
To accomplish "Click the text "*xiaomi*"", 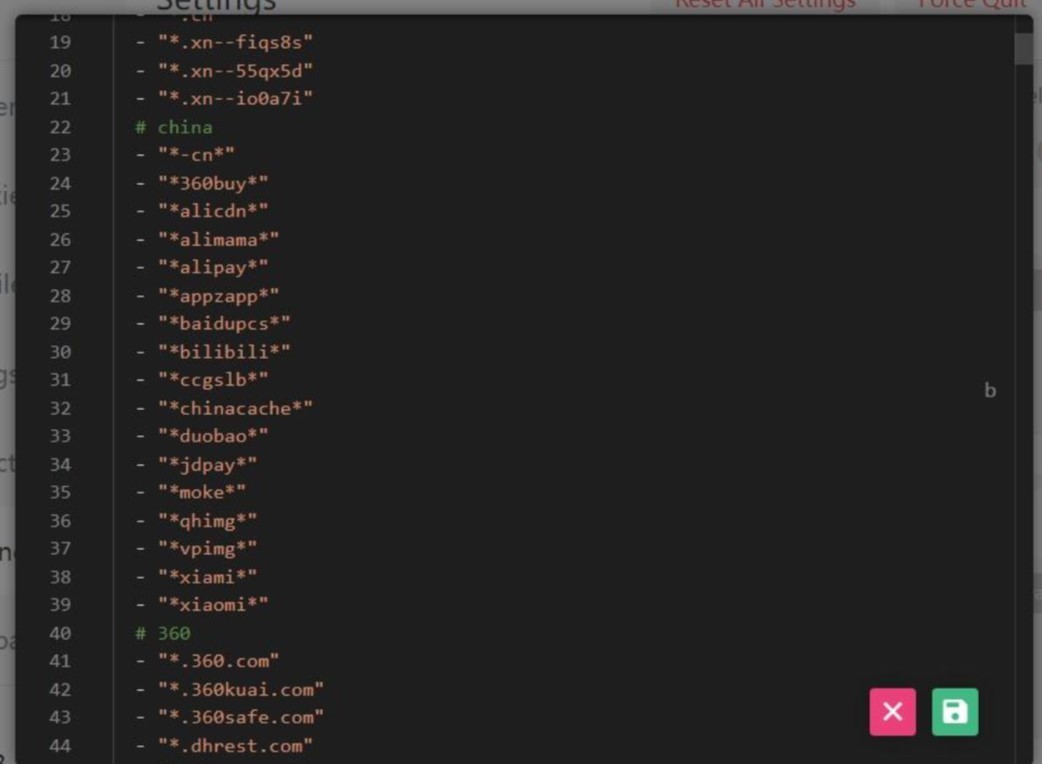I will (213, 605).
